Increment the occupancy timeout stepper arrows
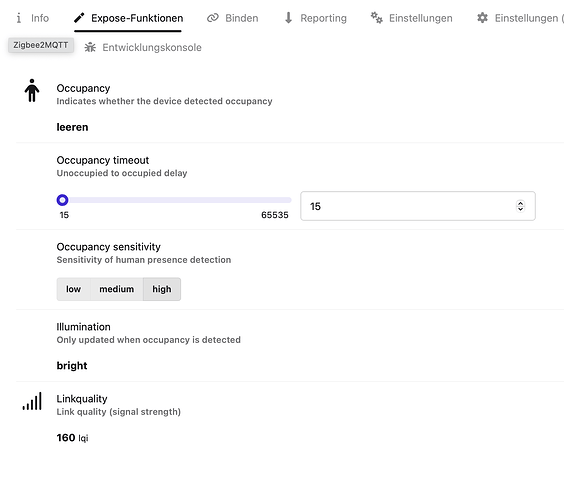This screenshot has width=564, height=500. 520,203
